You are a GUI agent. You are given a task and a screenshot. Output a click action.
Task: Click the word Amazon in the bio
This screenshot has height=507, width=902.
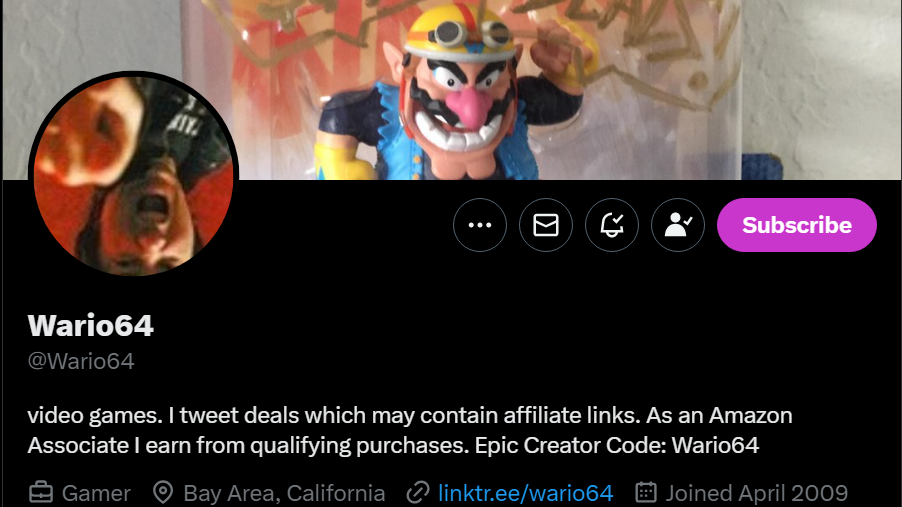click(x=751, y=415)
